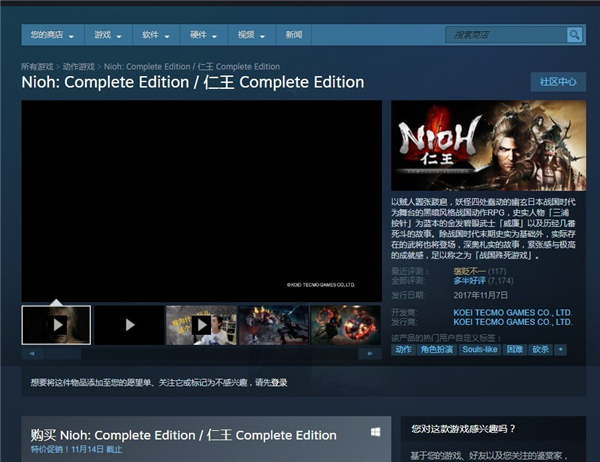Click the thumbnail strip scrollbar handle
600x462 pixels.
tap(63, 353)
